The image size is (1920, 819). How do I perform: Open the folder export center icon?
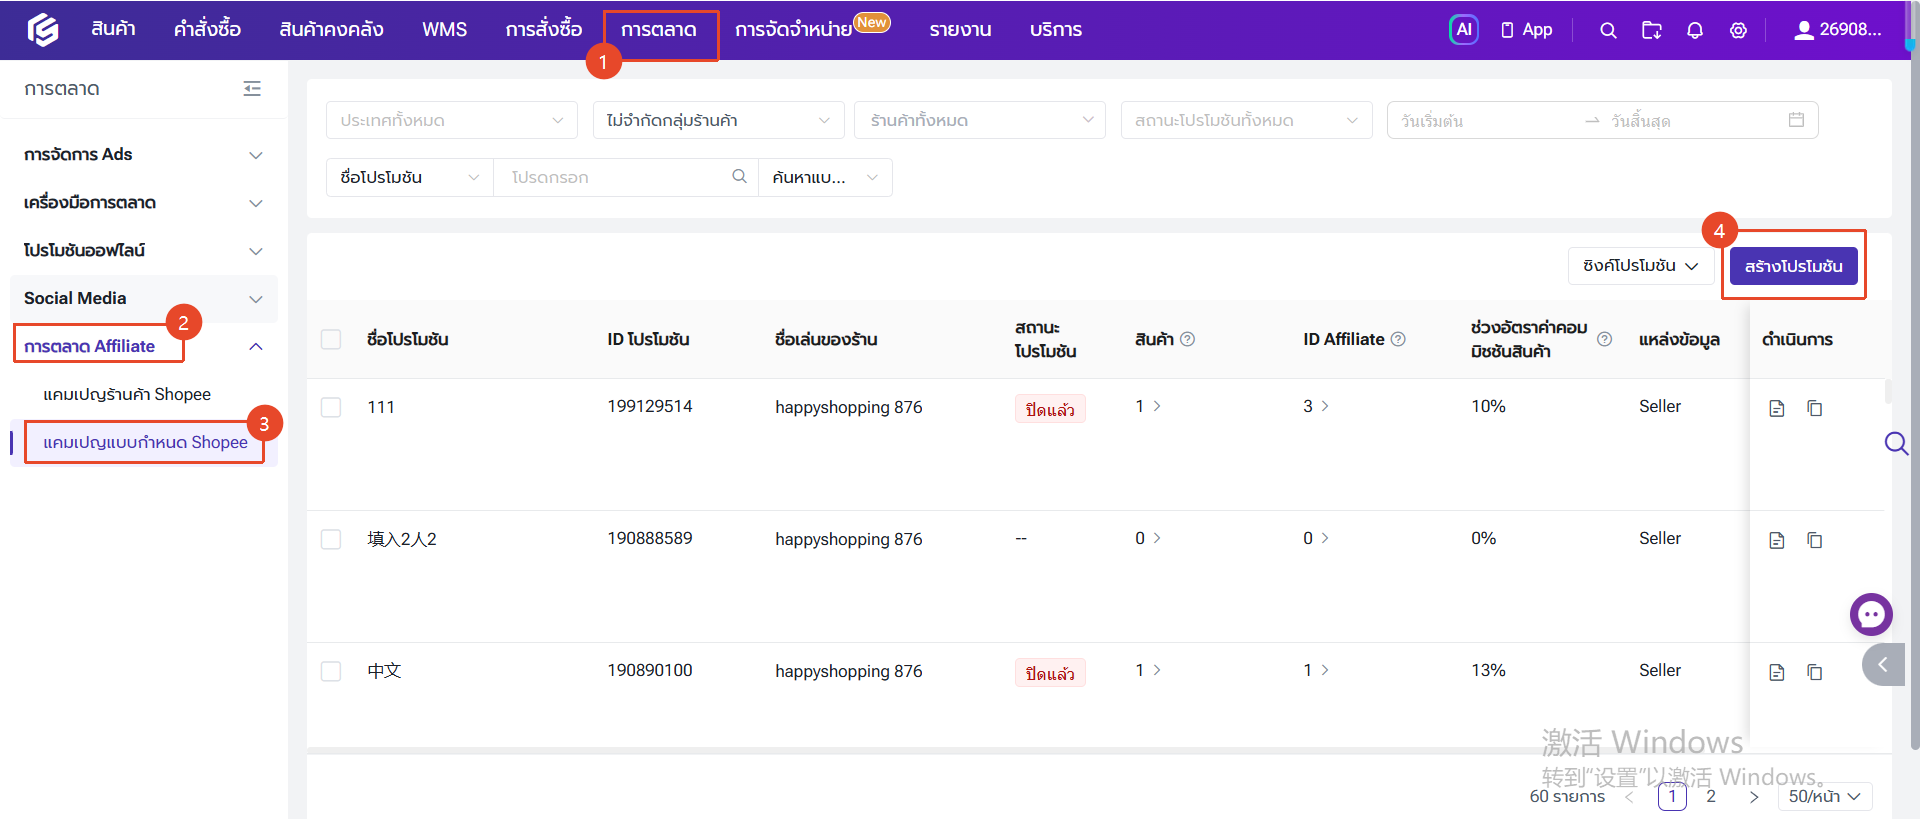1652,30
